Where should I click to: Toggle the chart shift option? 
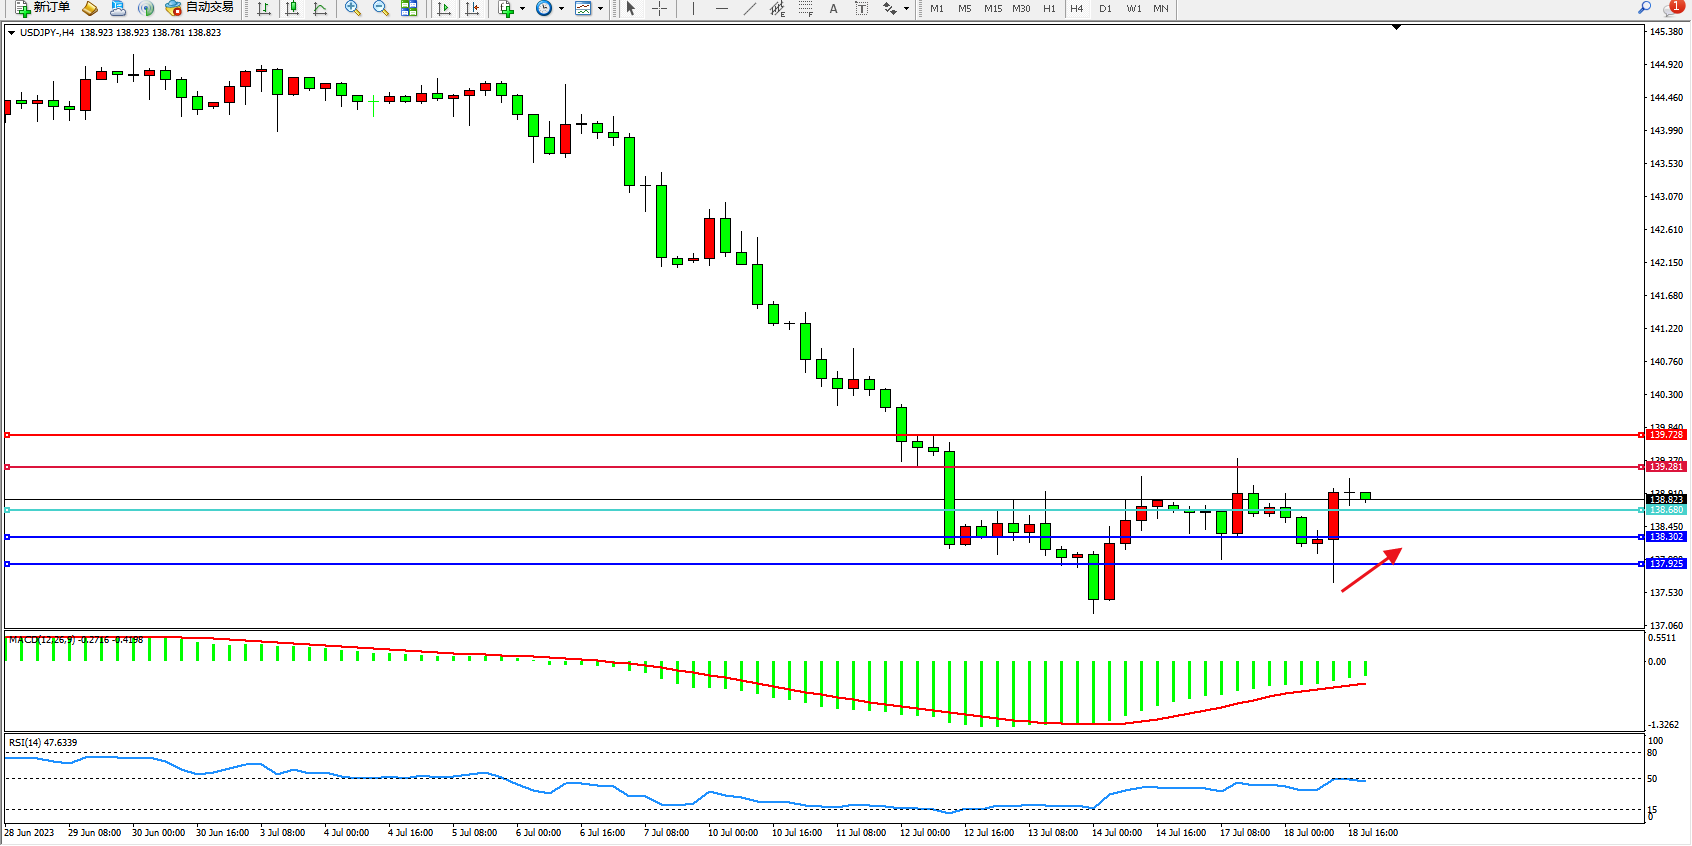[472, 8]
